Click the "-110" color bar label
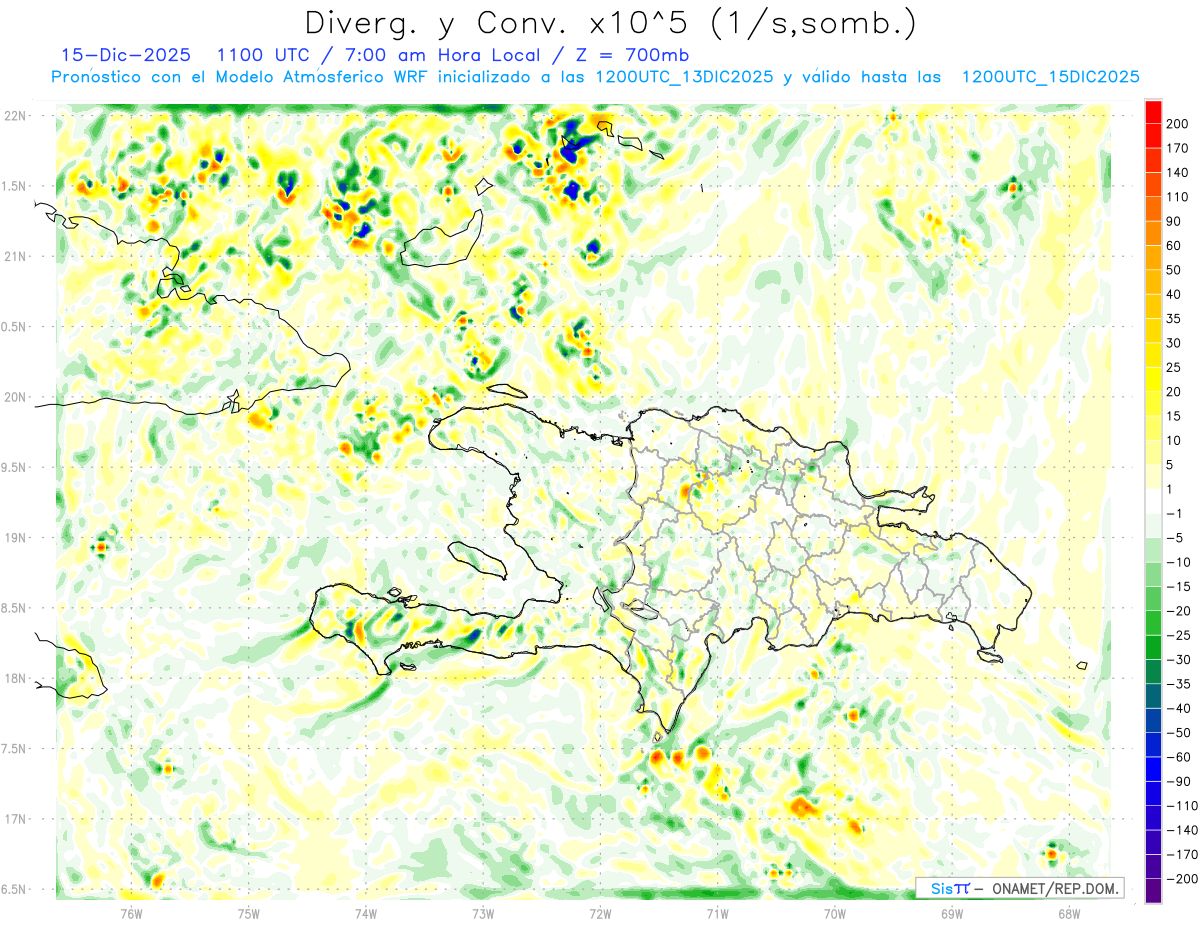The width and height of the screenshot is (1200, 927). (x=1184, y=806)
